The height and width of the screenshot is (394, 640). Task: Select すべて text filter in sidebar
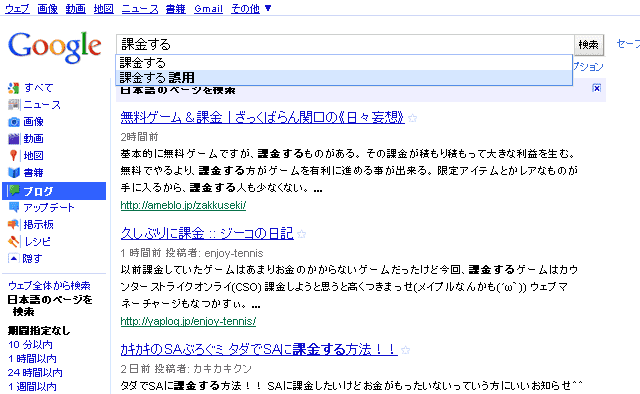tap(39, 88)
